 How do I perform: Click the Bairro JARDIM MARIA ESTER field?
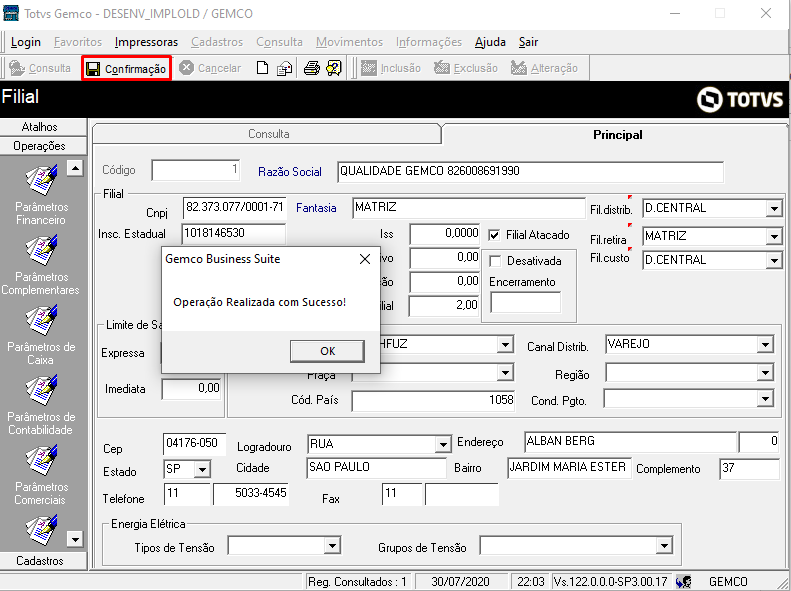569,468
